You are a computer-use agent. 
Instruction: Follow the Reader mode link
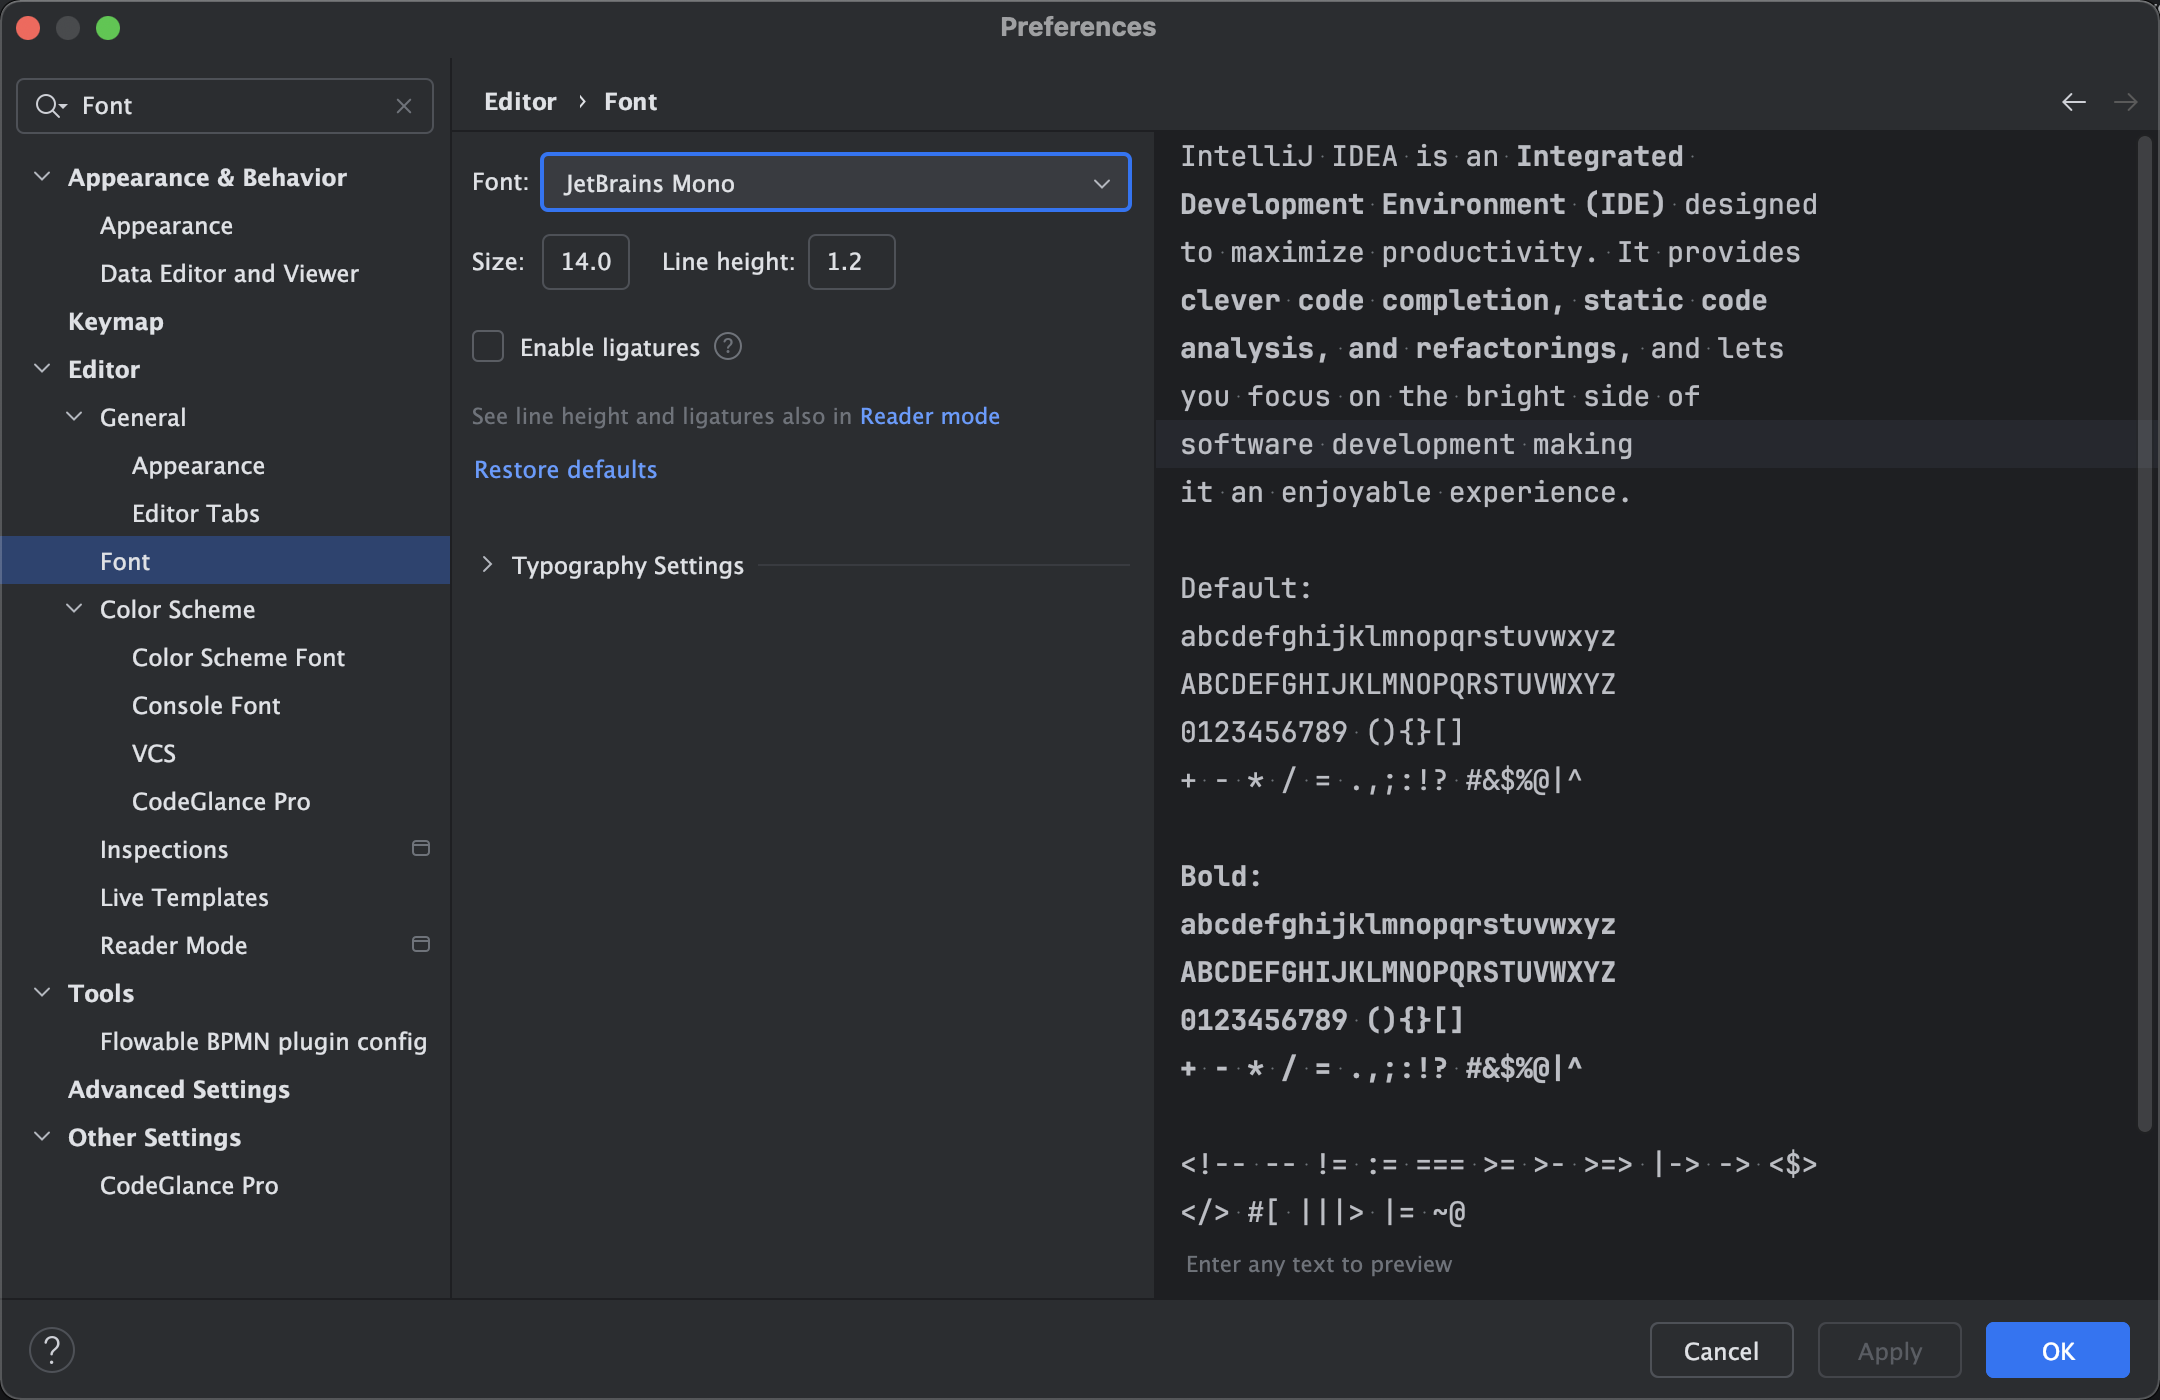pos(930,416)
